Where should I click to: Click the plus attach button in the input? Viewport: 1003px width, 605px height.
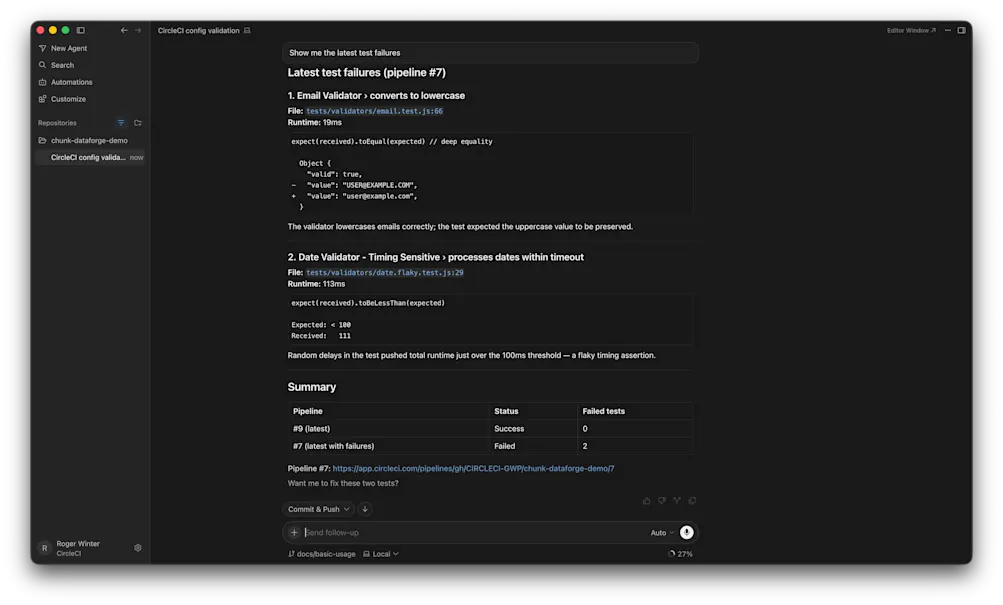(294, 532)
